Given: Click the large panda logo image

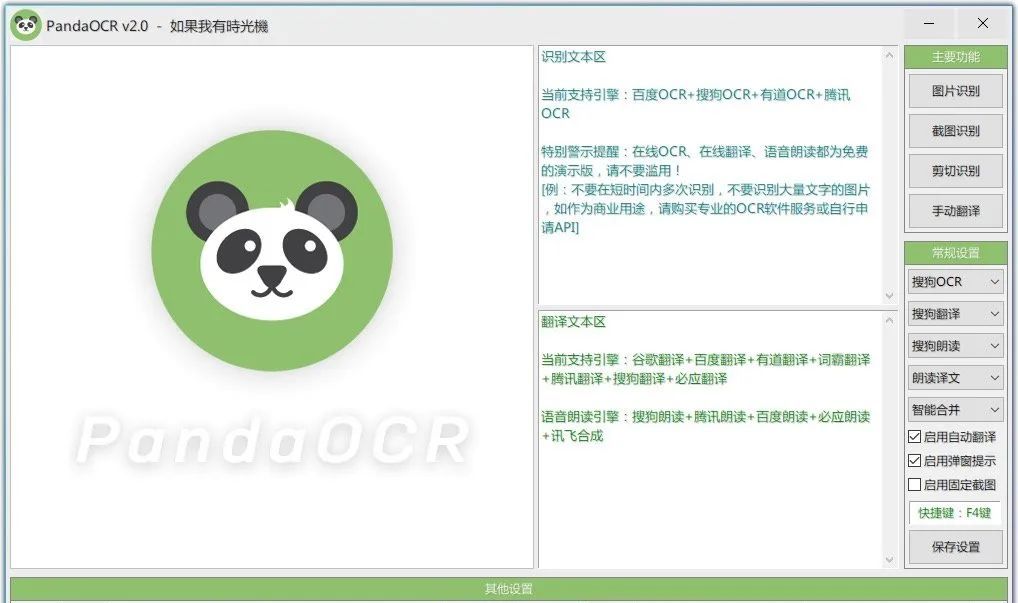Looking at the screenshot, I should [272, 251].
